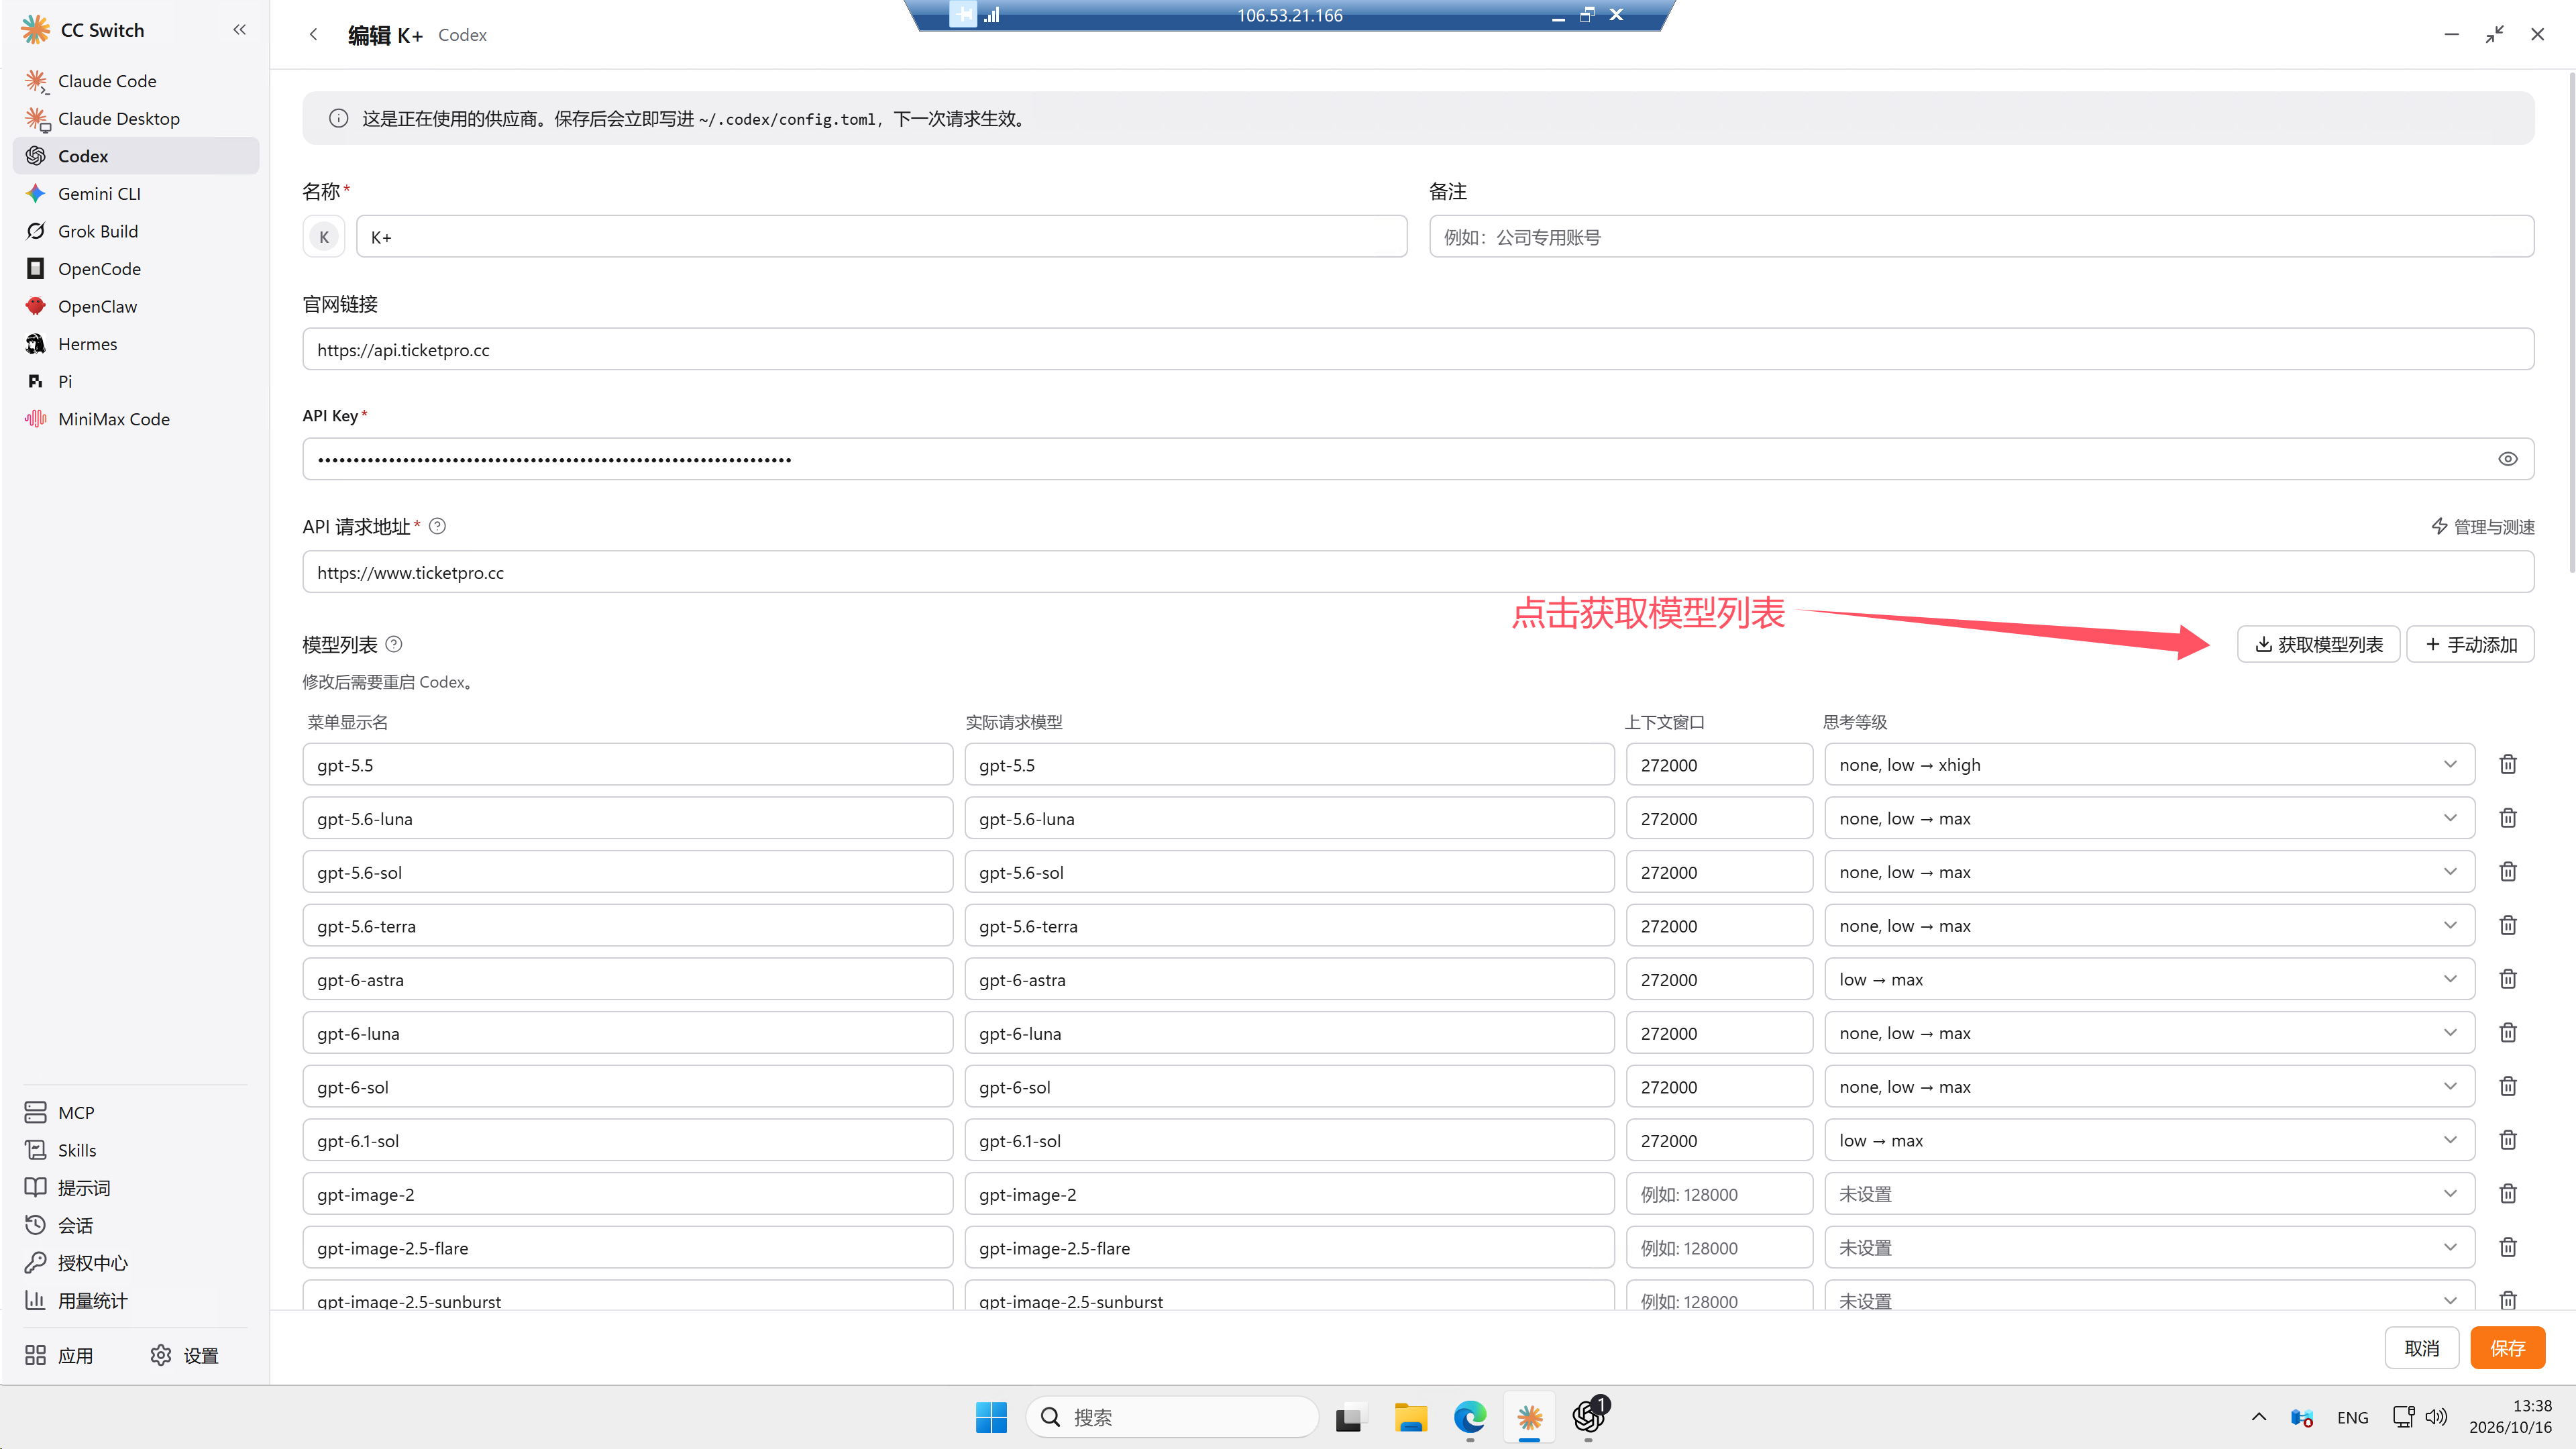The width and height of the screenshot is (2576, 1449).
Task: Open 思考等级 dropdown for gpt-5.5
Action: point(2149,764)
